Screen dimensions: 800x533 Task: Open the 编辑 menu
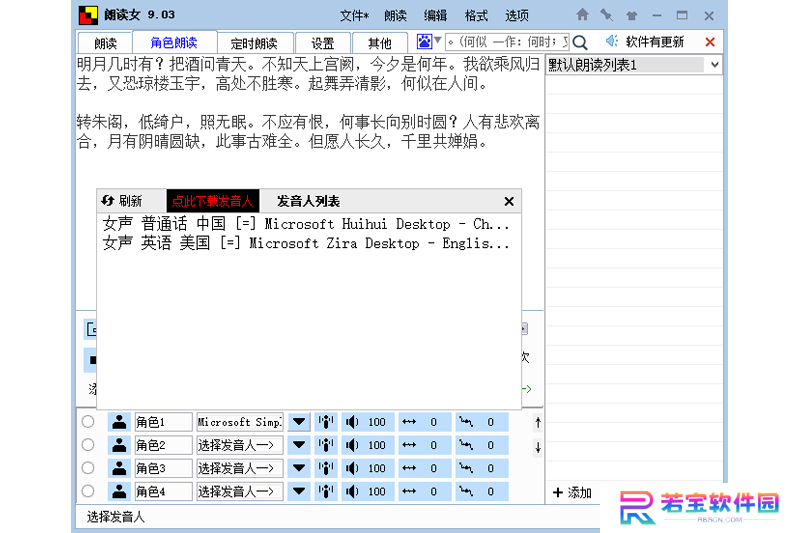point(435,16)
